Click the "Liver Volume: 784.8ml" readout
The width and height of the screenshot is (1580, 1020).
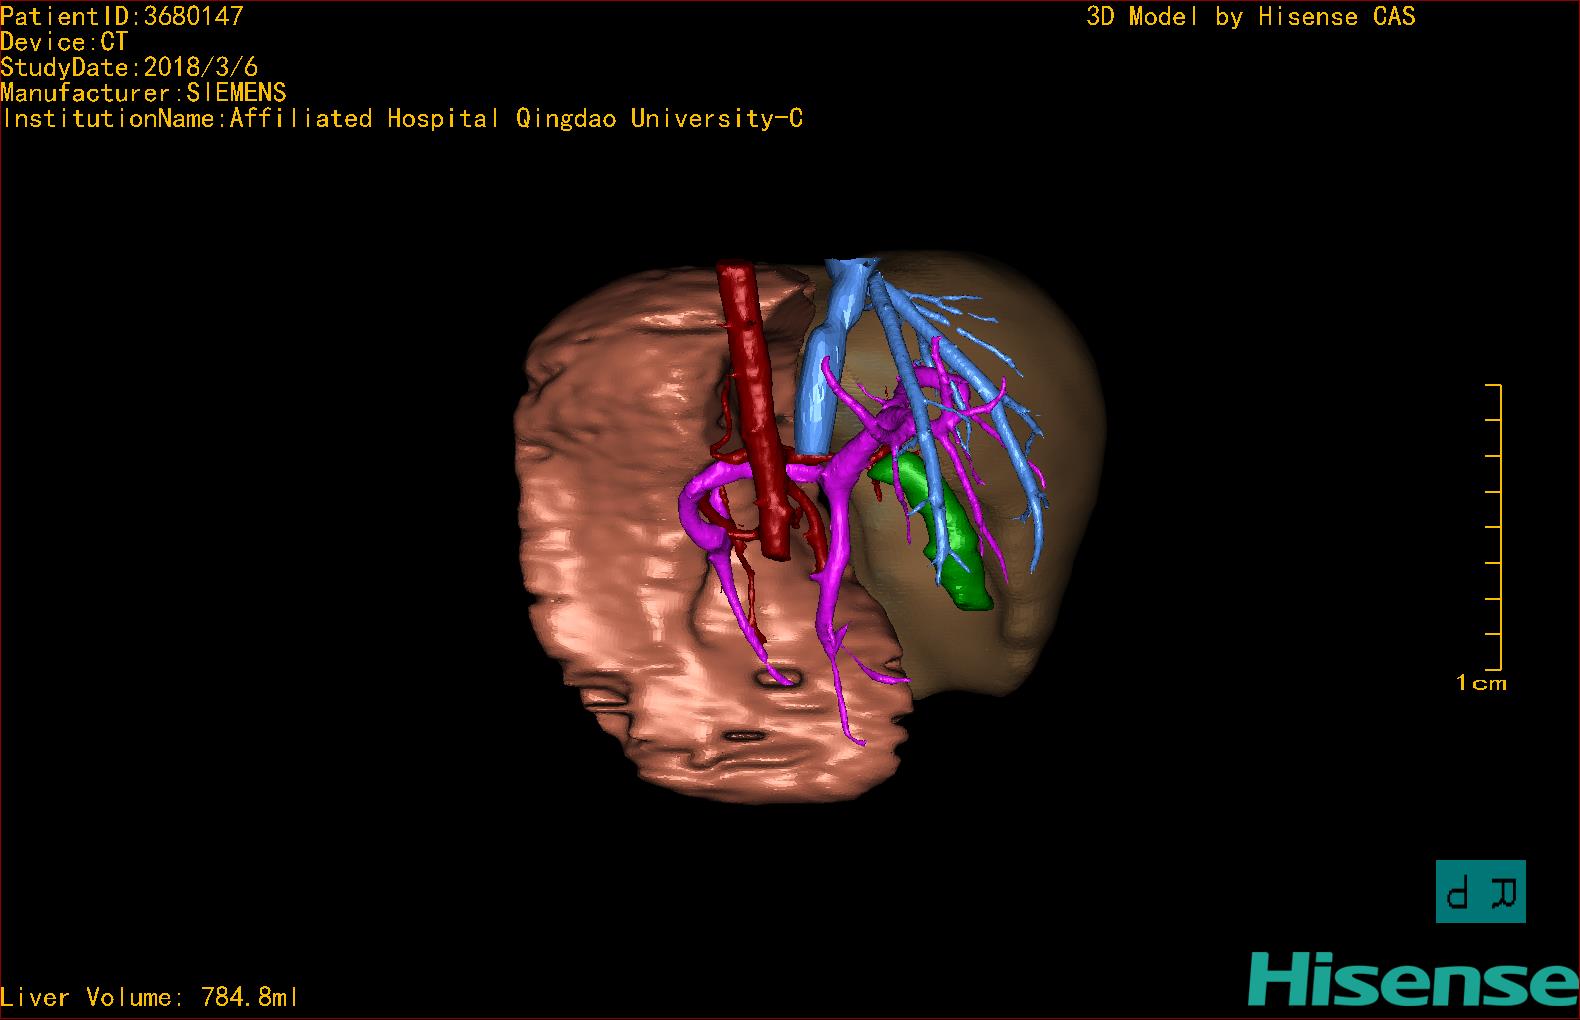click(x=149, y=997)
